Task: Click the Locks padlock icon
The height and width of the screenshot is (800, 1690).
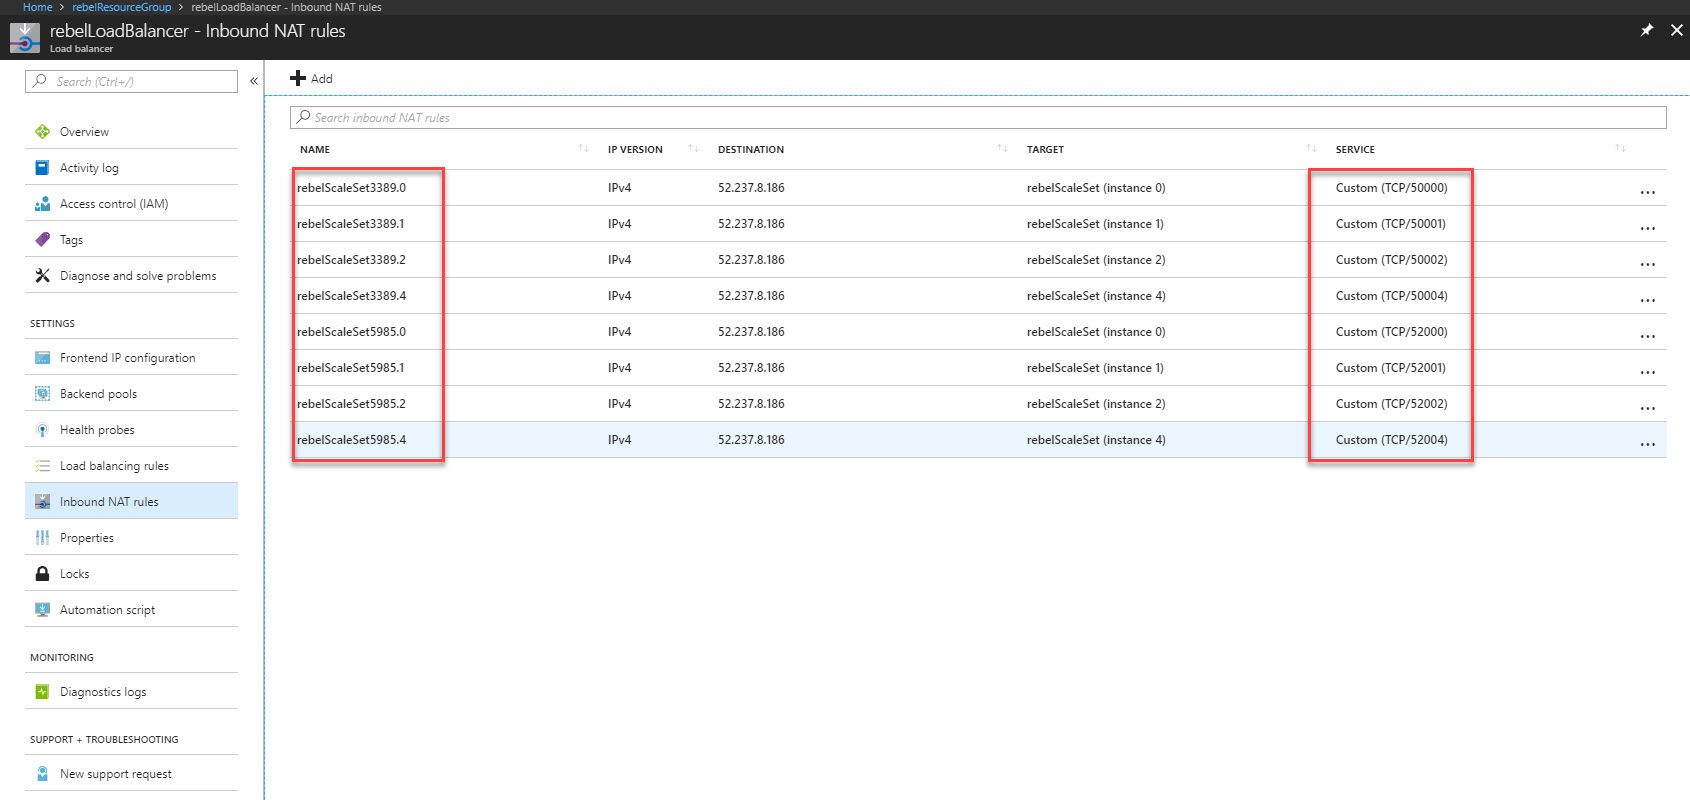Action: pyautogui.click(x=42, y=573)
